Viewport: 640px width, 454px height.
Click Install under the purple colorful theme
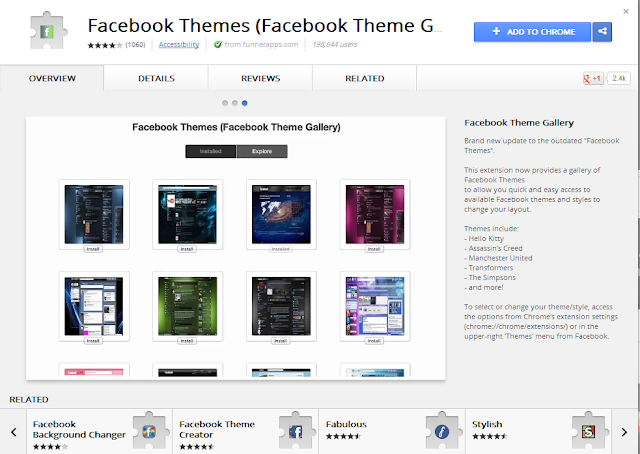(374, 341)
